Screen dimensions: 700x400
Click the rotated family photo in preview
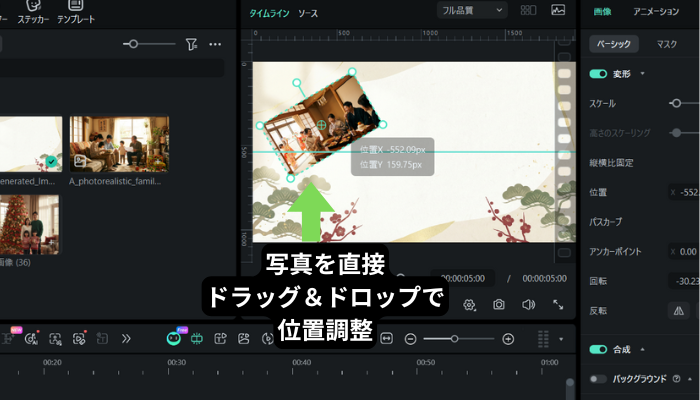pyautogui.click(x=321, y=125)
